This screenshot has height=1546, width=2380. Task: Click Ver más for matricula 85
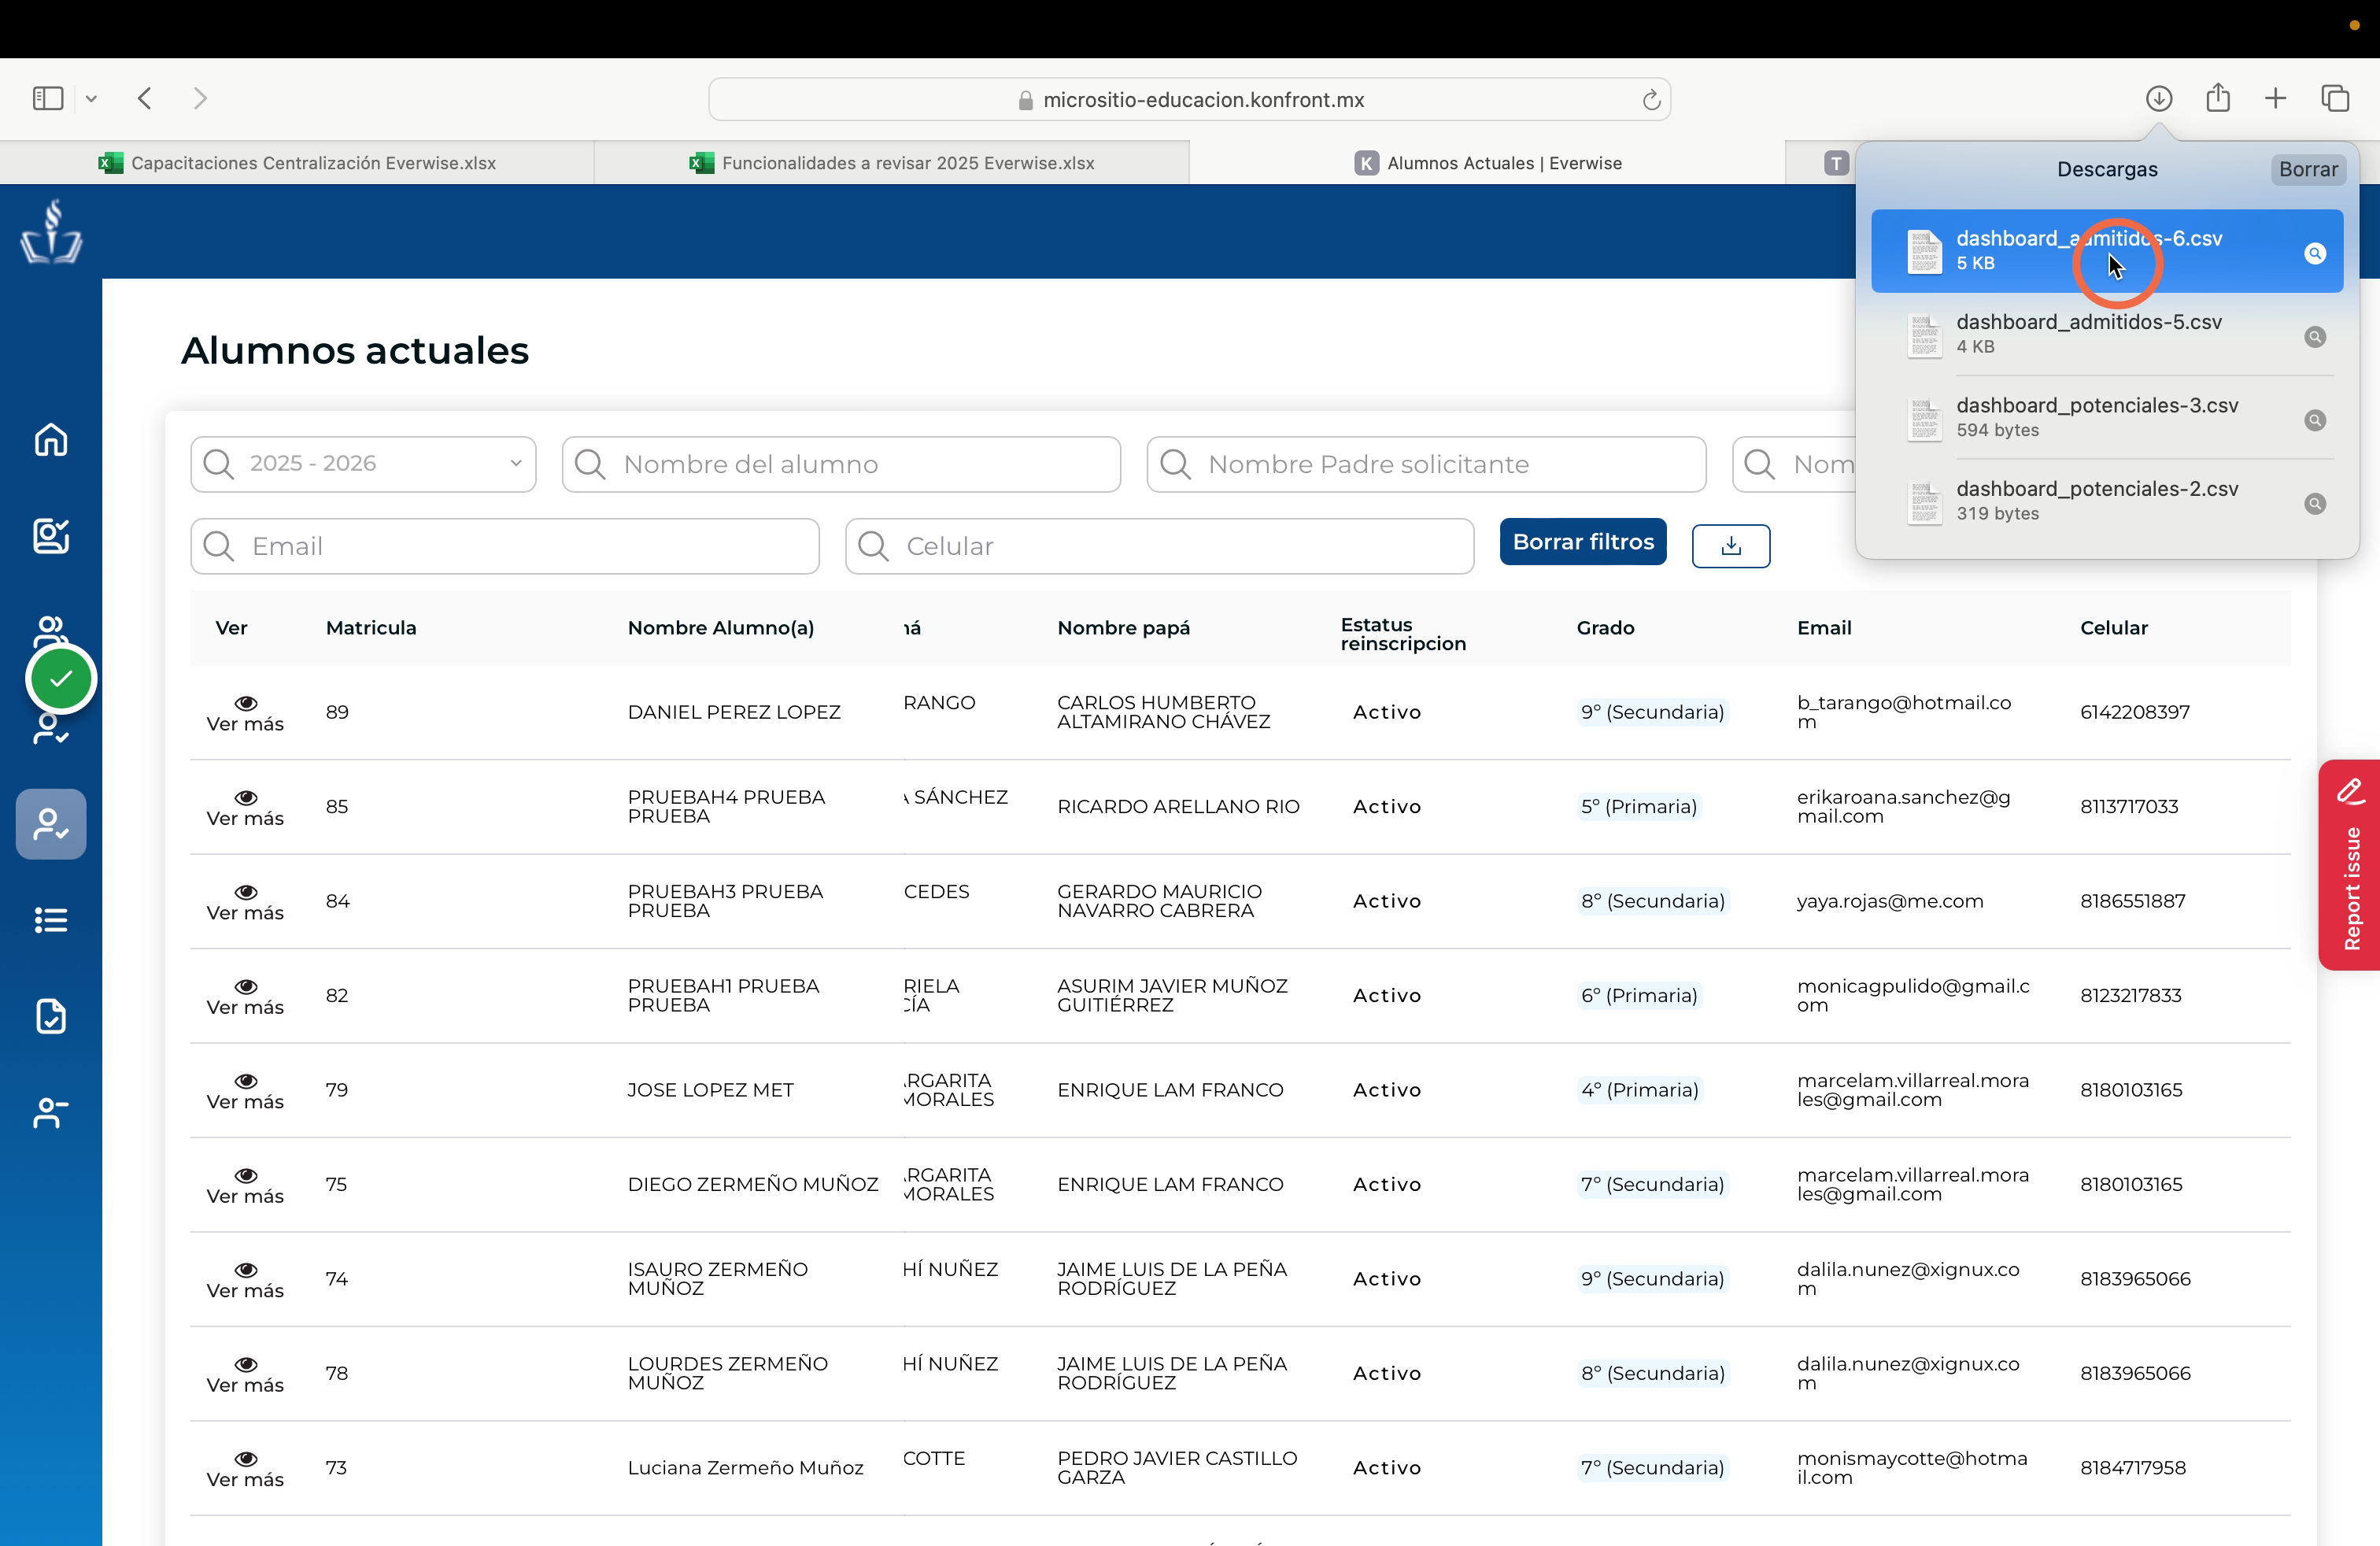point(245,808)
